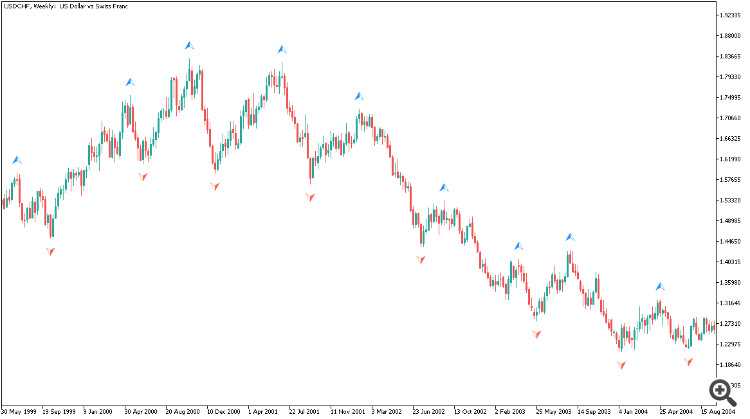Select the blue arrow marker above the July 2001 peak
Viewport: 750px width, 419px height.
(282, 49)
